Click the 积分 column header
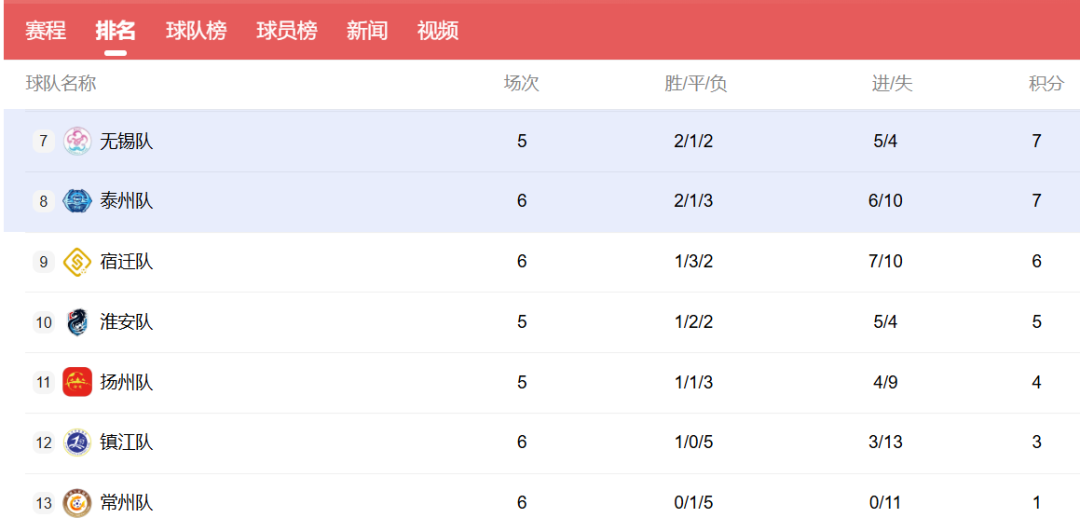 coord(1046,83)
